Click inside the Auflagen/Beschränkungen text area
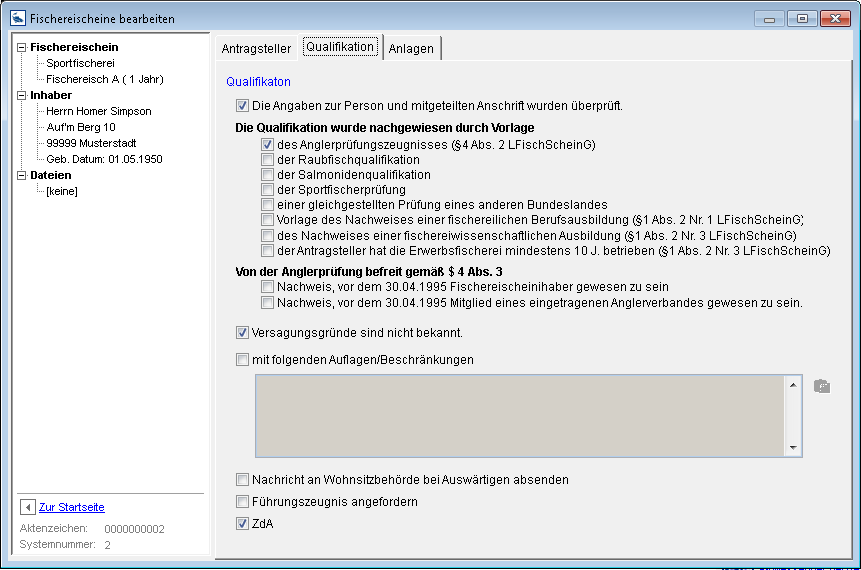The height and width of the screenshot is (570, 861). tap(520, 415)
